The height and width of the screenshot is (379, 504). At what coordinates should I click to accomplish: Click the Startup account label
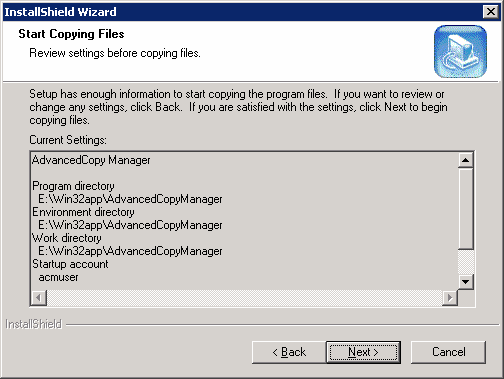(x=70, y=264)
